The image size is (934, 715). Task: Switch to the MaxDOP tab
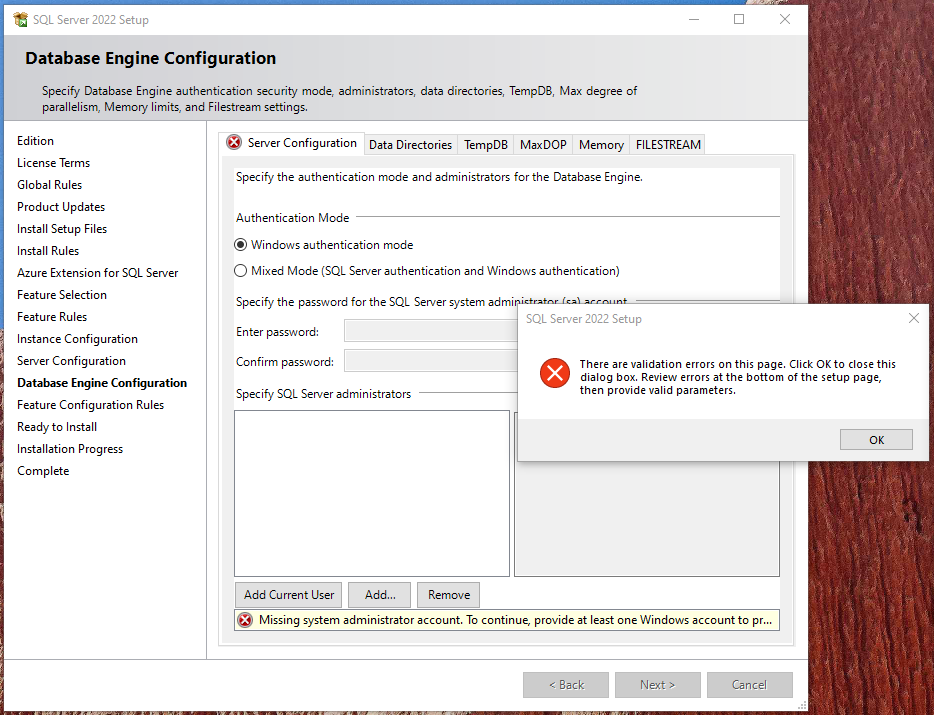pos(543,145)
